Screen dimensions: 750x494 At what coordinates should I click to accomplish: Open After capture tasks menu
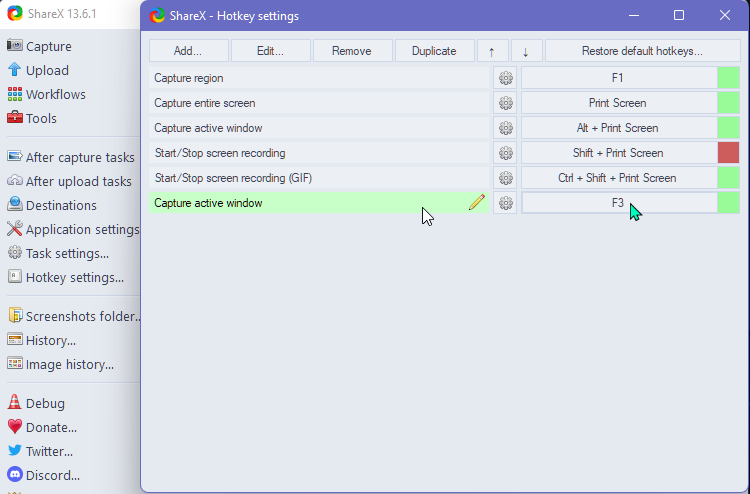tap(71, 157)
